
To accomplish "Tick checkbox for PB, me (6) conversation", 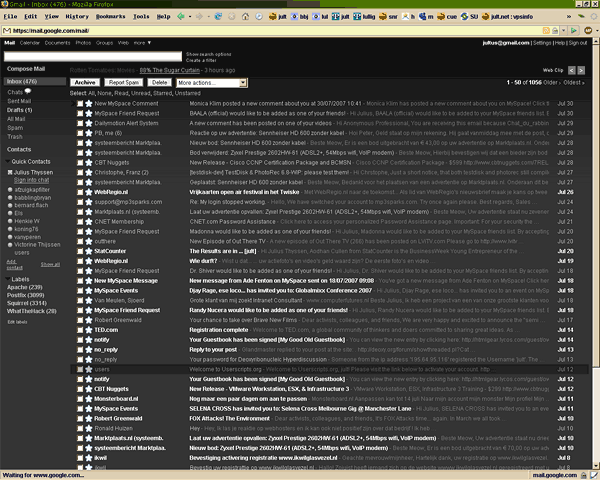I will pyautogui.click(x=80, y=133).
